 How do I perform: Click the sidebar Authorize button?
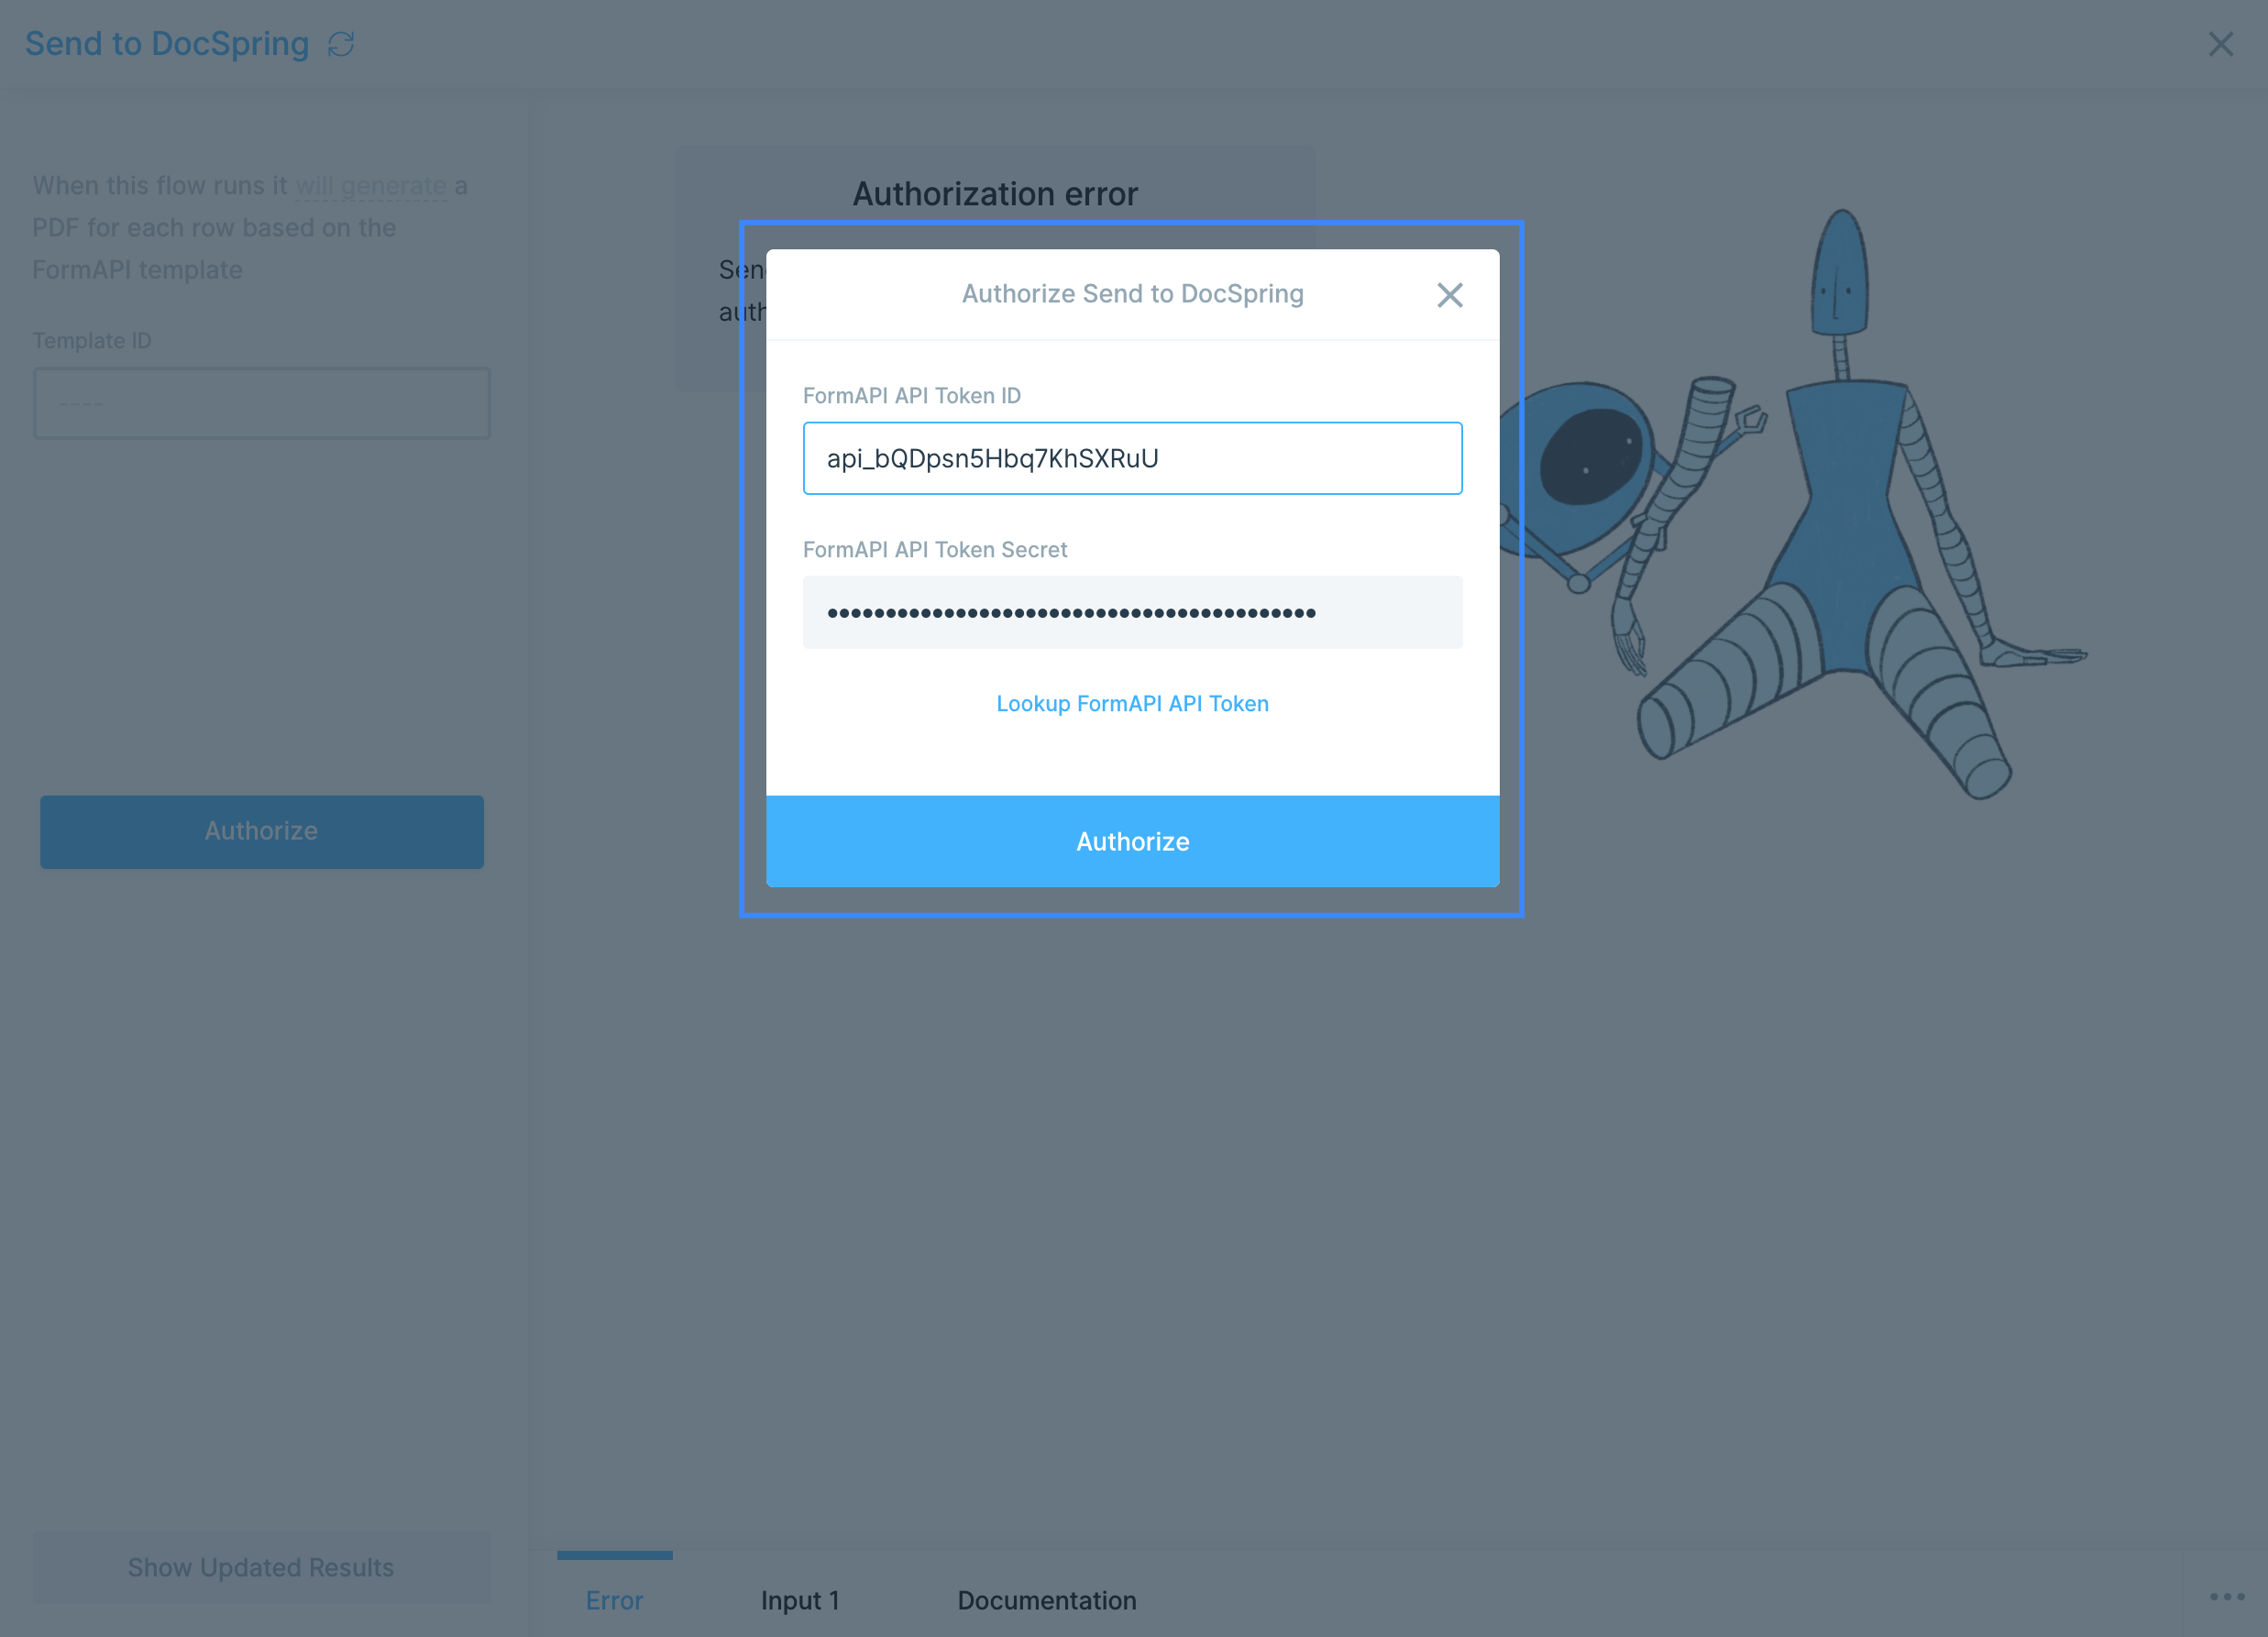pyautogui.click(x=262, y=831)
